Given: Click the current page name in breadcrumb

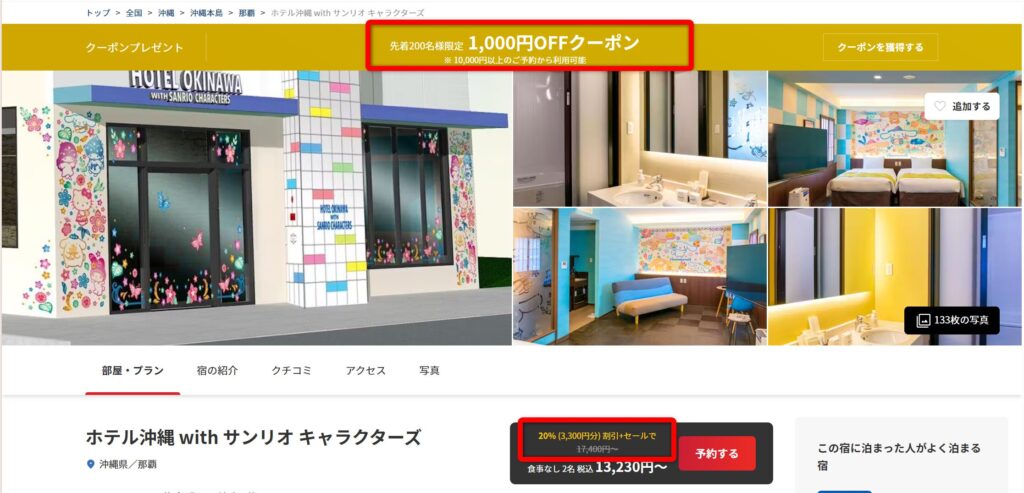Looking at the screenshot, I should 347,12.
